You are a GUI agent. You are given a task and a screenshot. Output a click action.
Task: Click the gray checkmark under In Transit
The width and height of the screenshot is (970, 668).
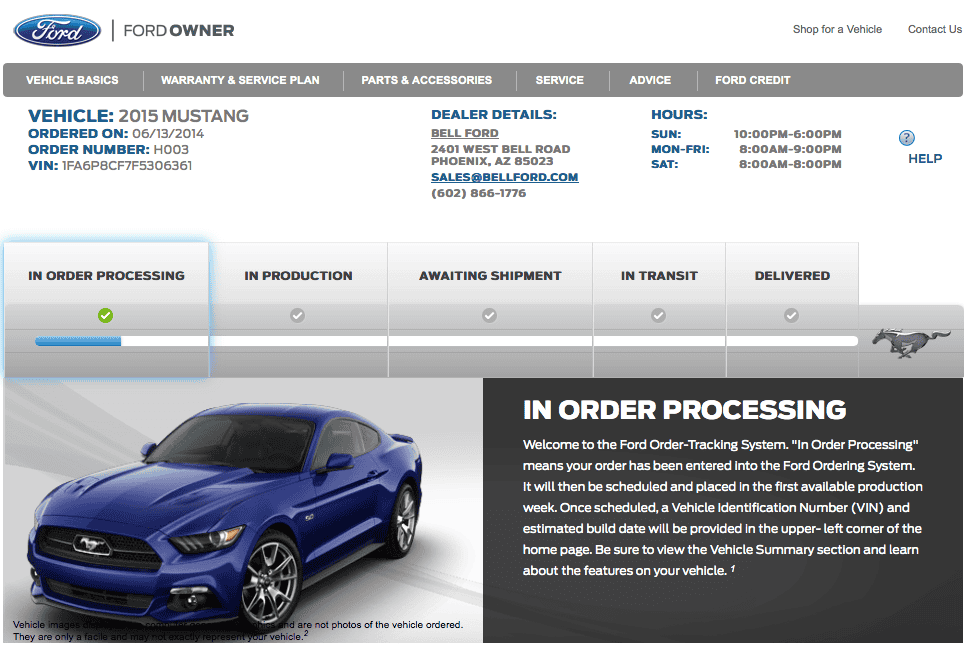point(658,315)
